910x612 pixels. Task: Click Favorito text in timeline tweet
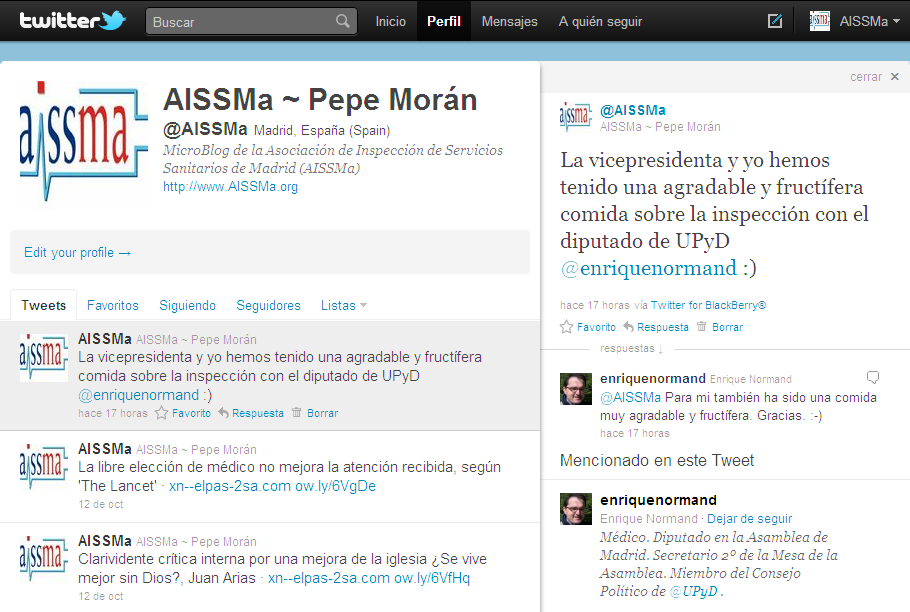point(192,413)
